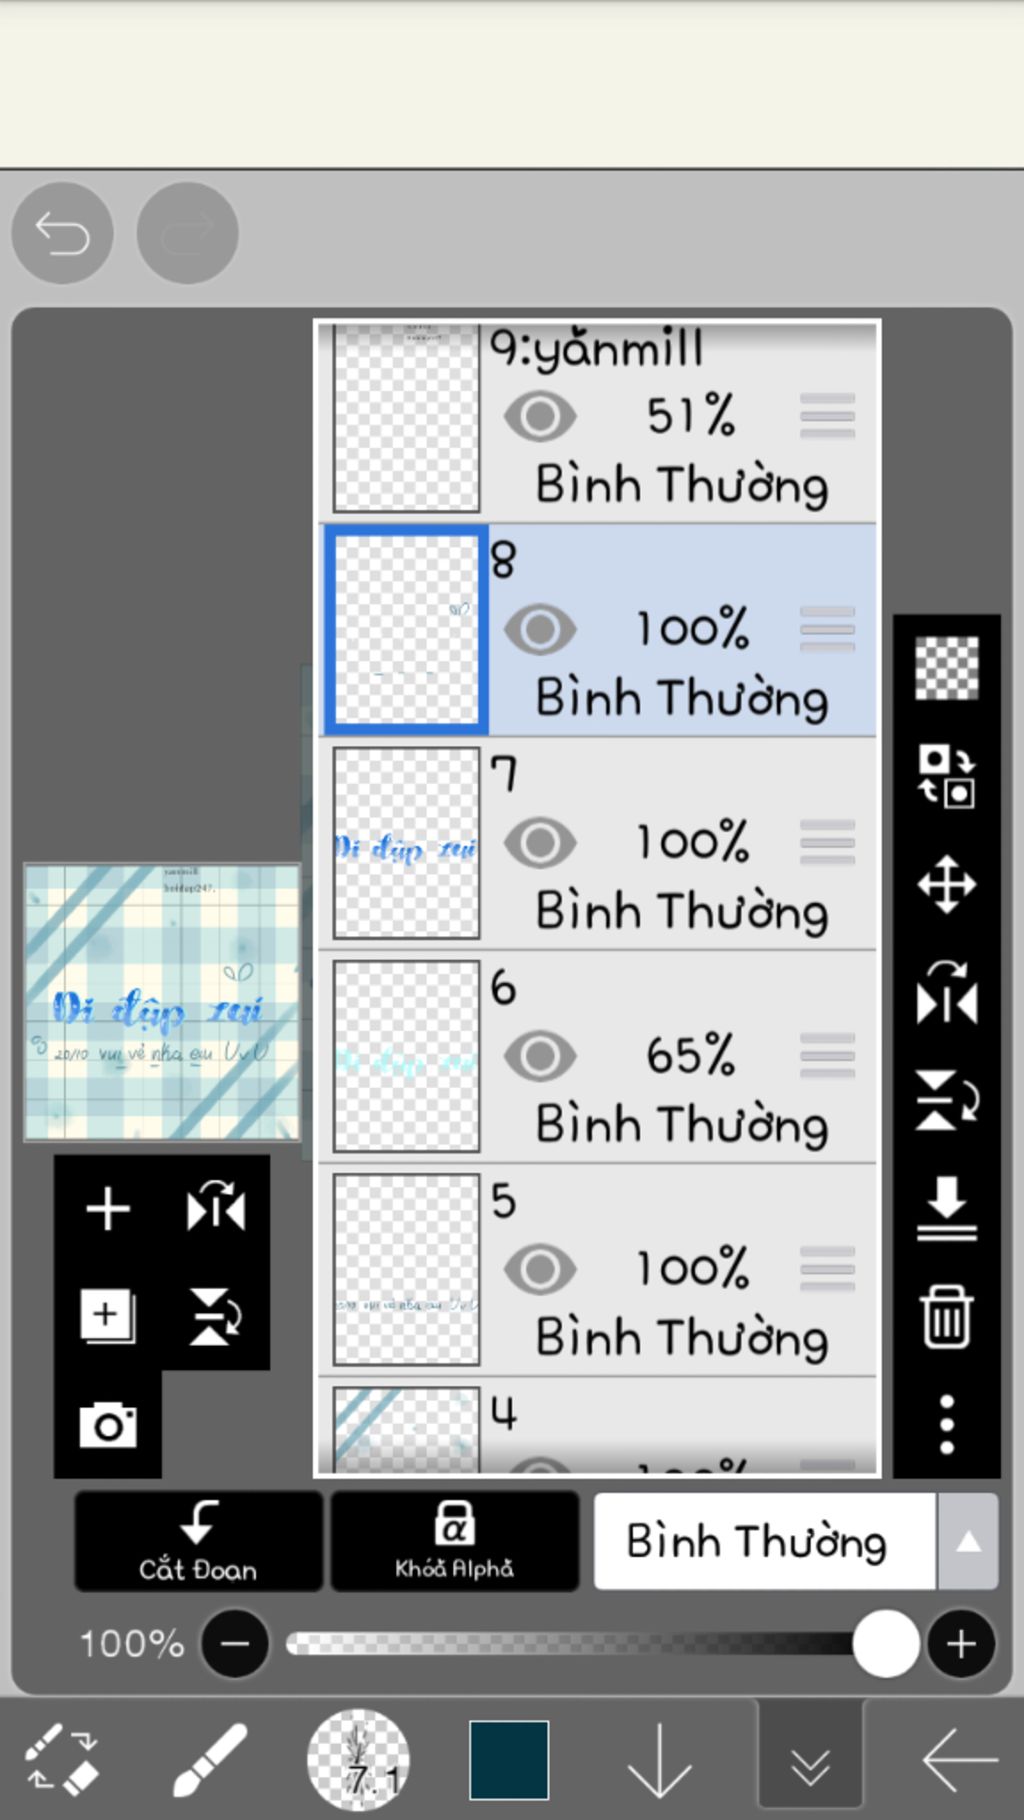Add a new layer with plus icon

(108, 1209)
